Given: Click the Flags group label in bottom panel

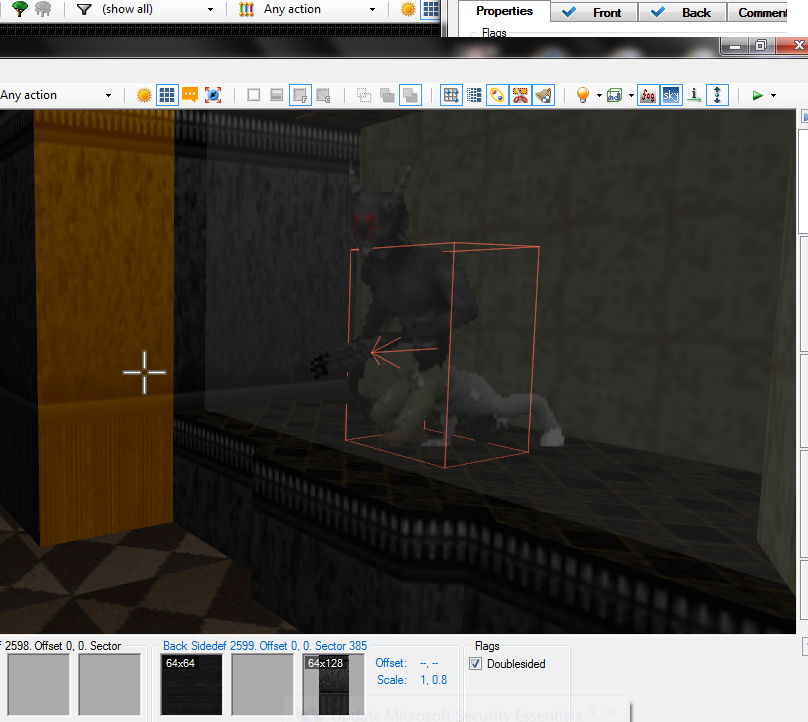Looking at the screenshot, I should point(487,646).
